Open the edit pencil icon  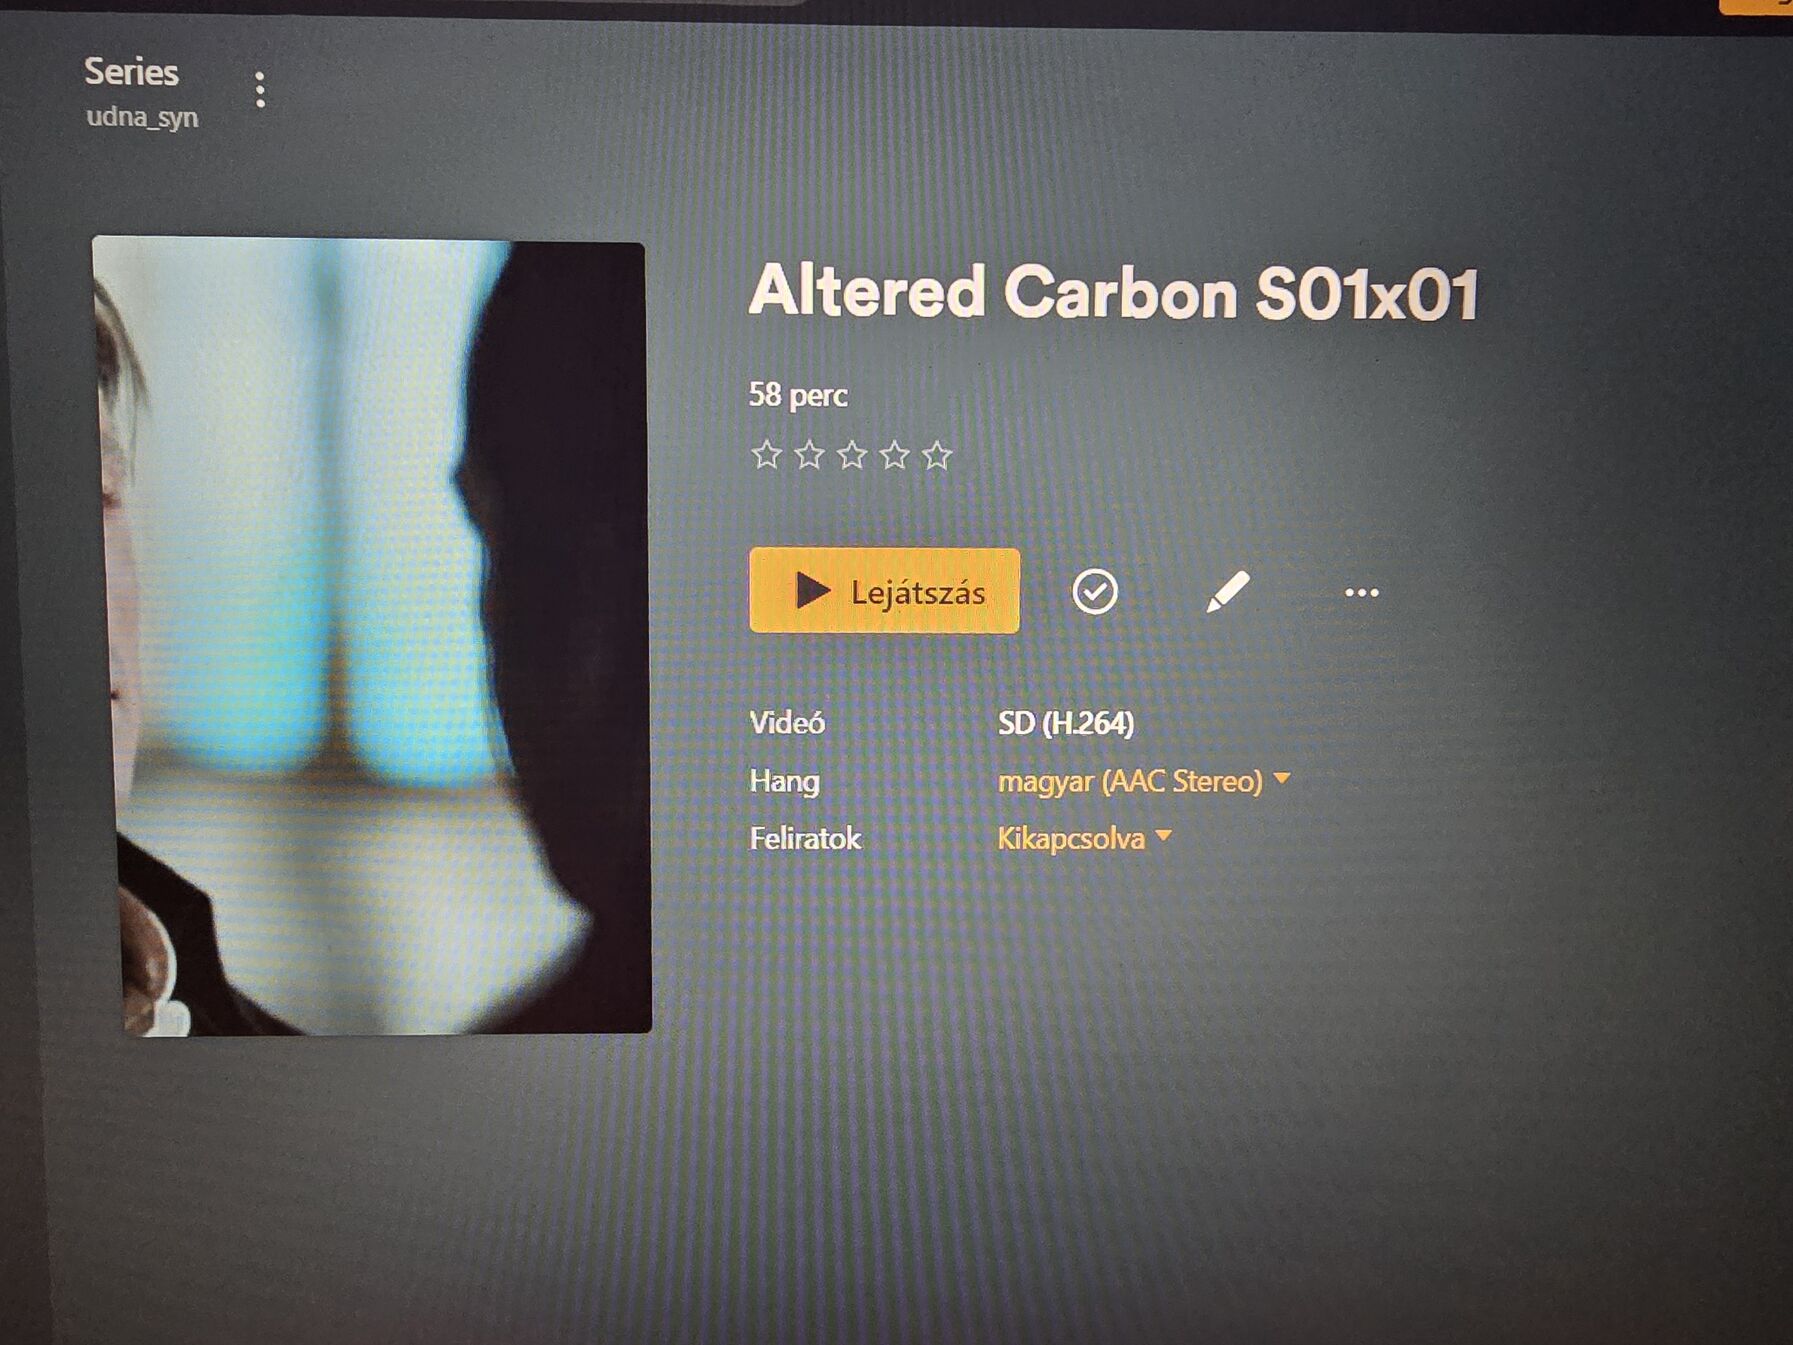[1227, 591]
